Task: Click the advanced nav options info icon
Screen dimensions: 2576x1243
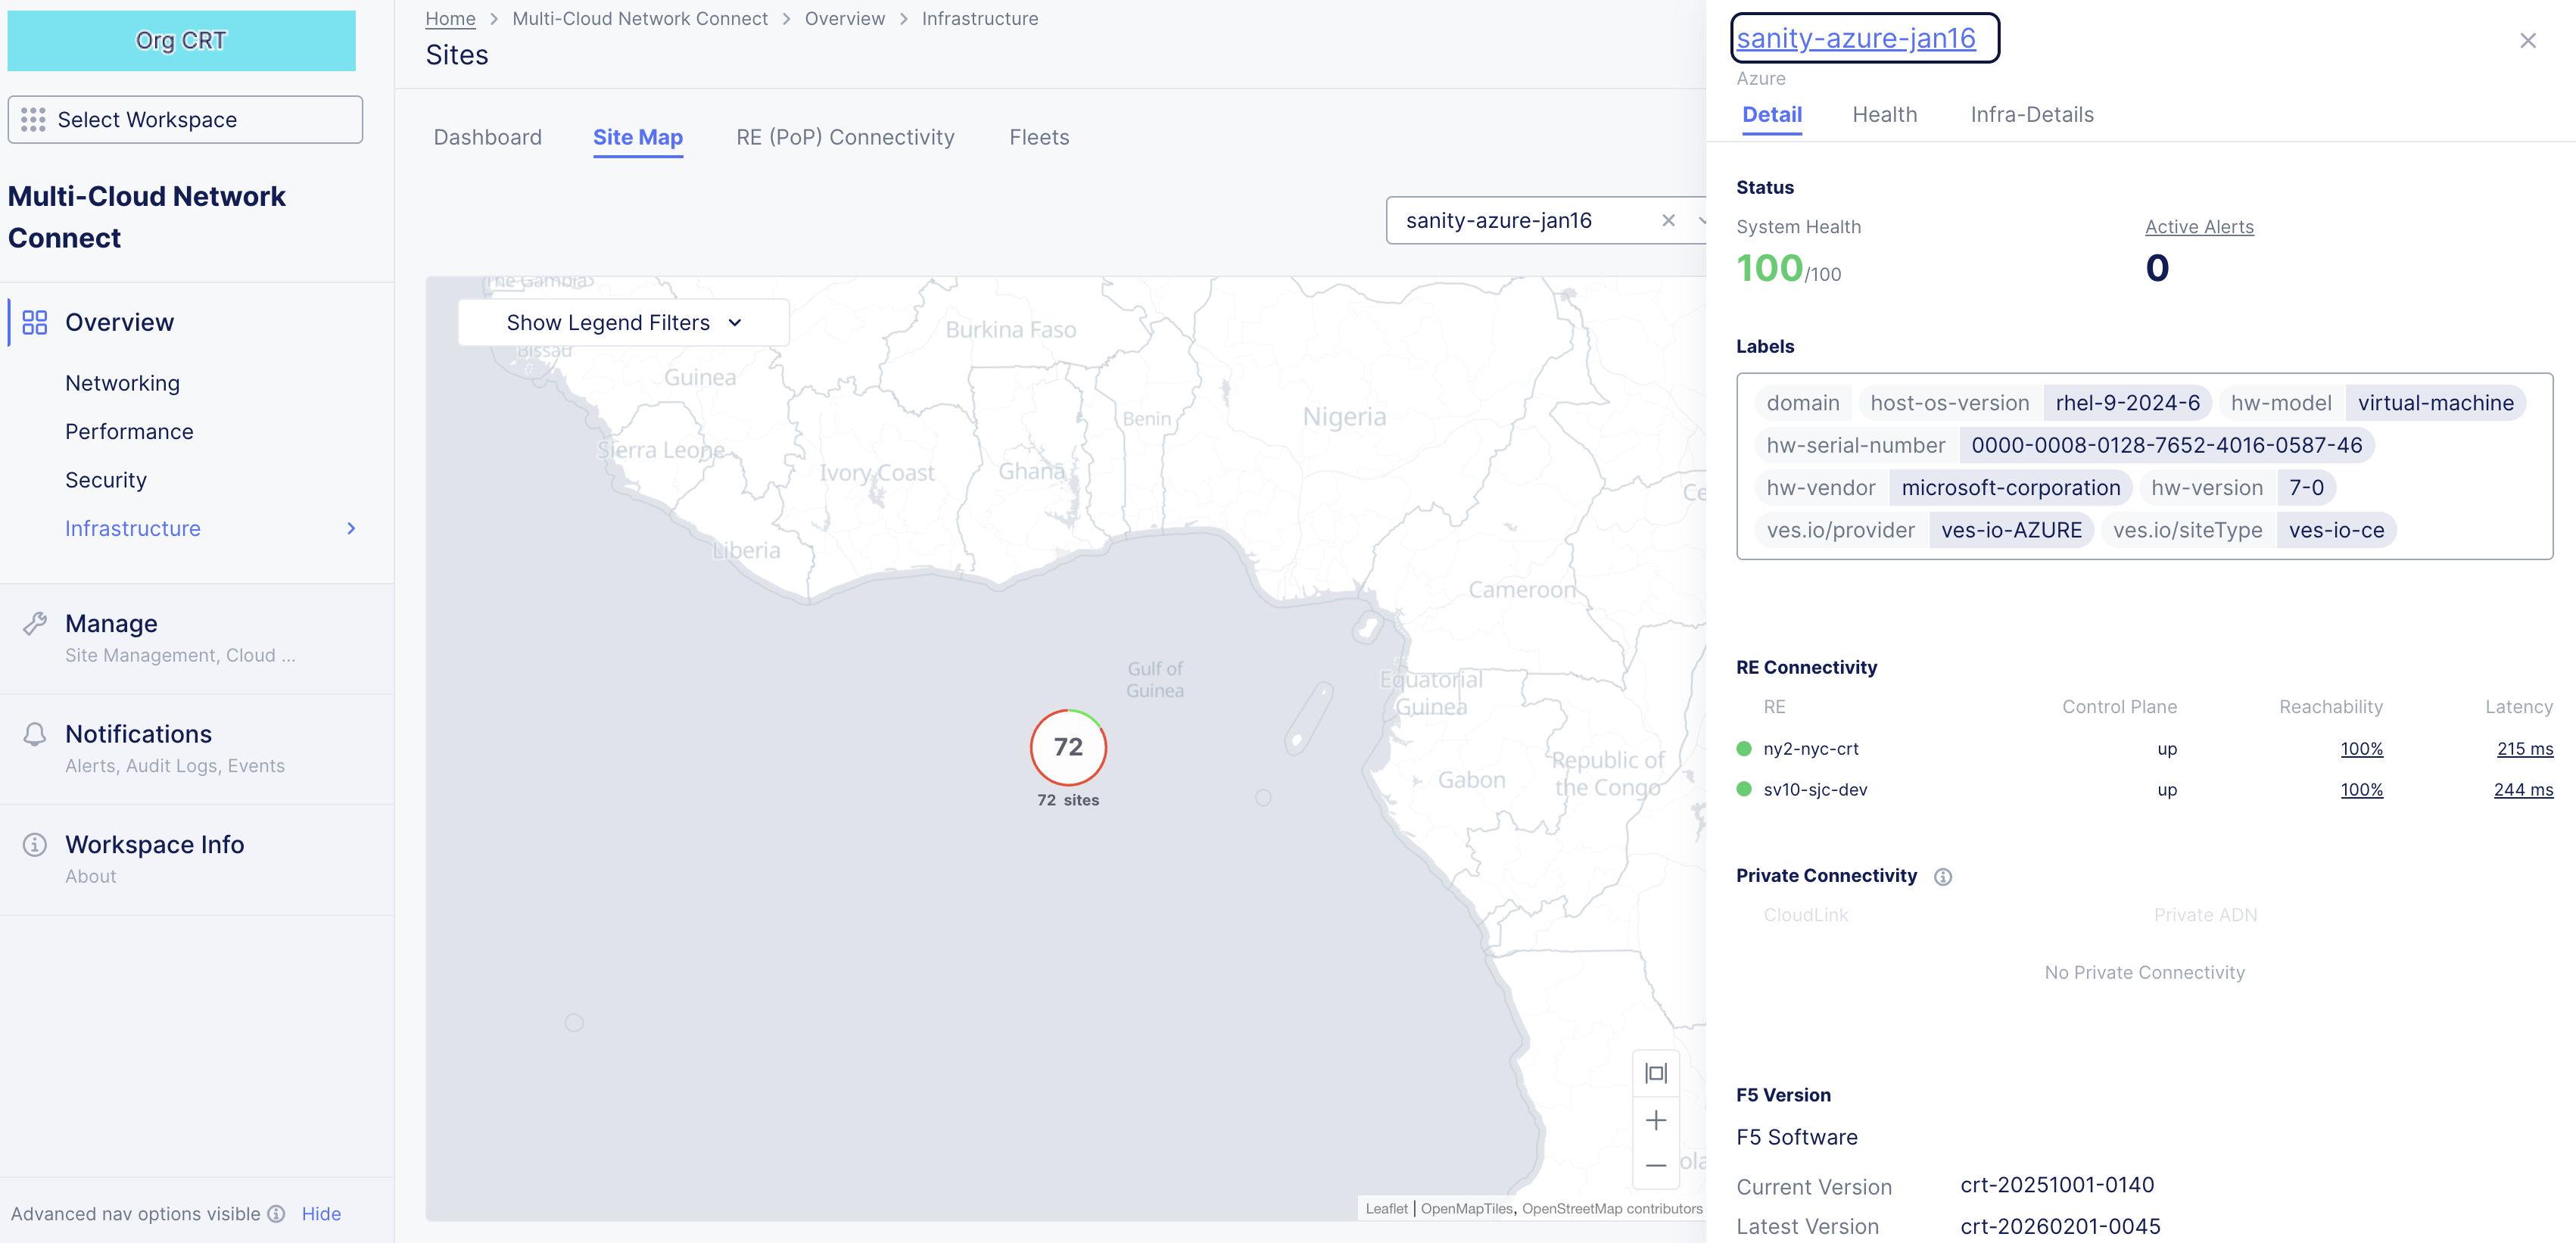Action: point(277,1214)
